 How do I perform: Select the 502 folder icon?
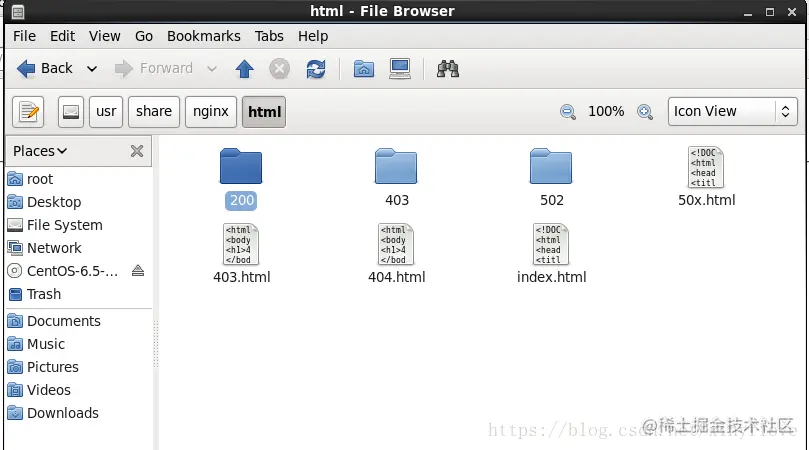pyautogui.click(x=551, y=166)
